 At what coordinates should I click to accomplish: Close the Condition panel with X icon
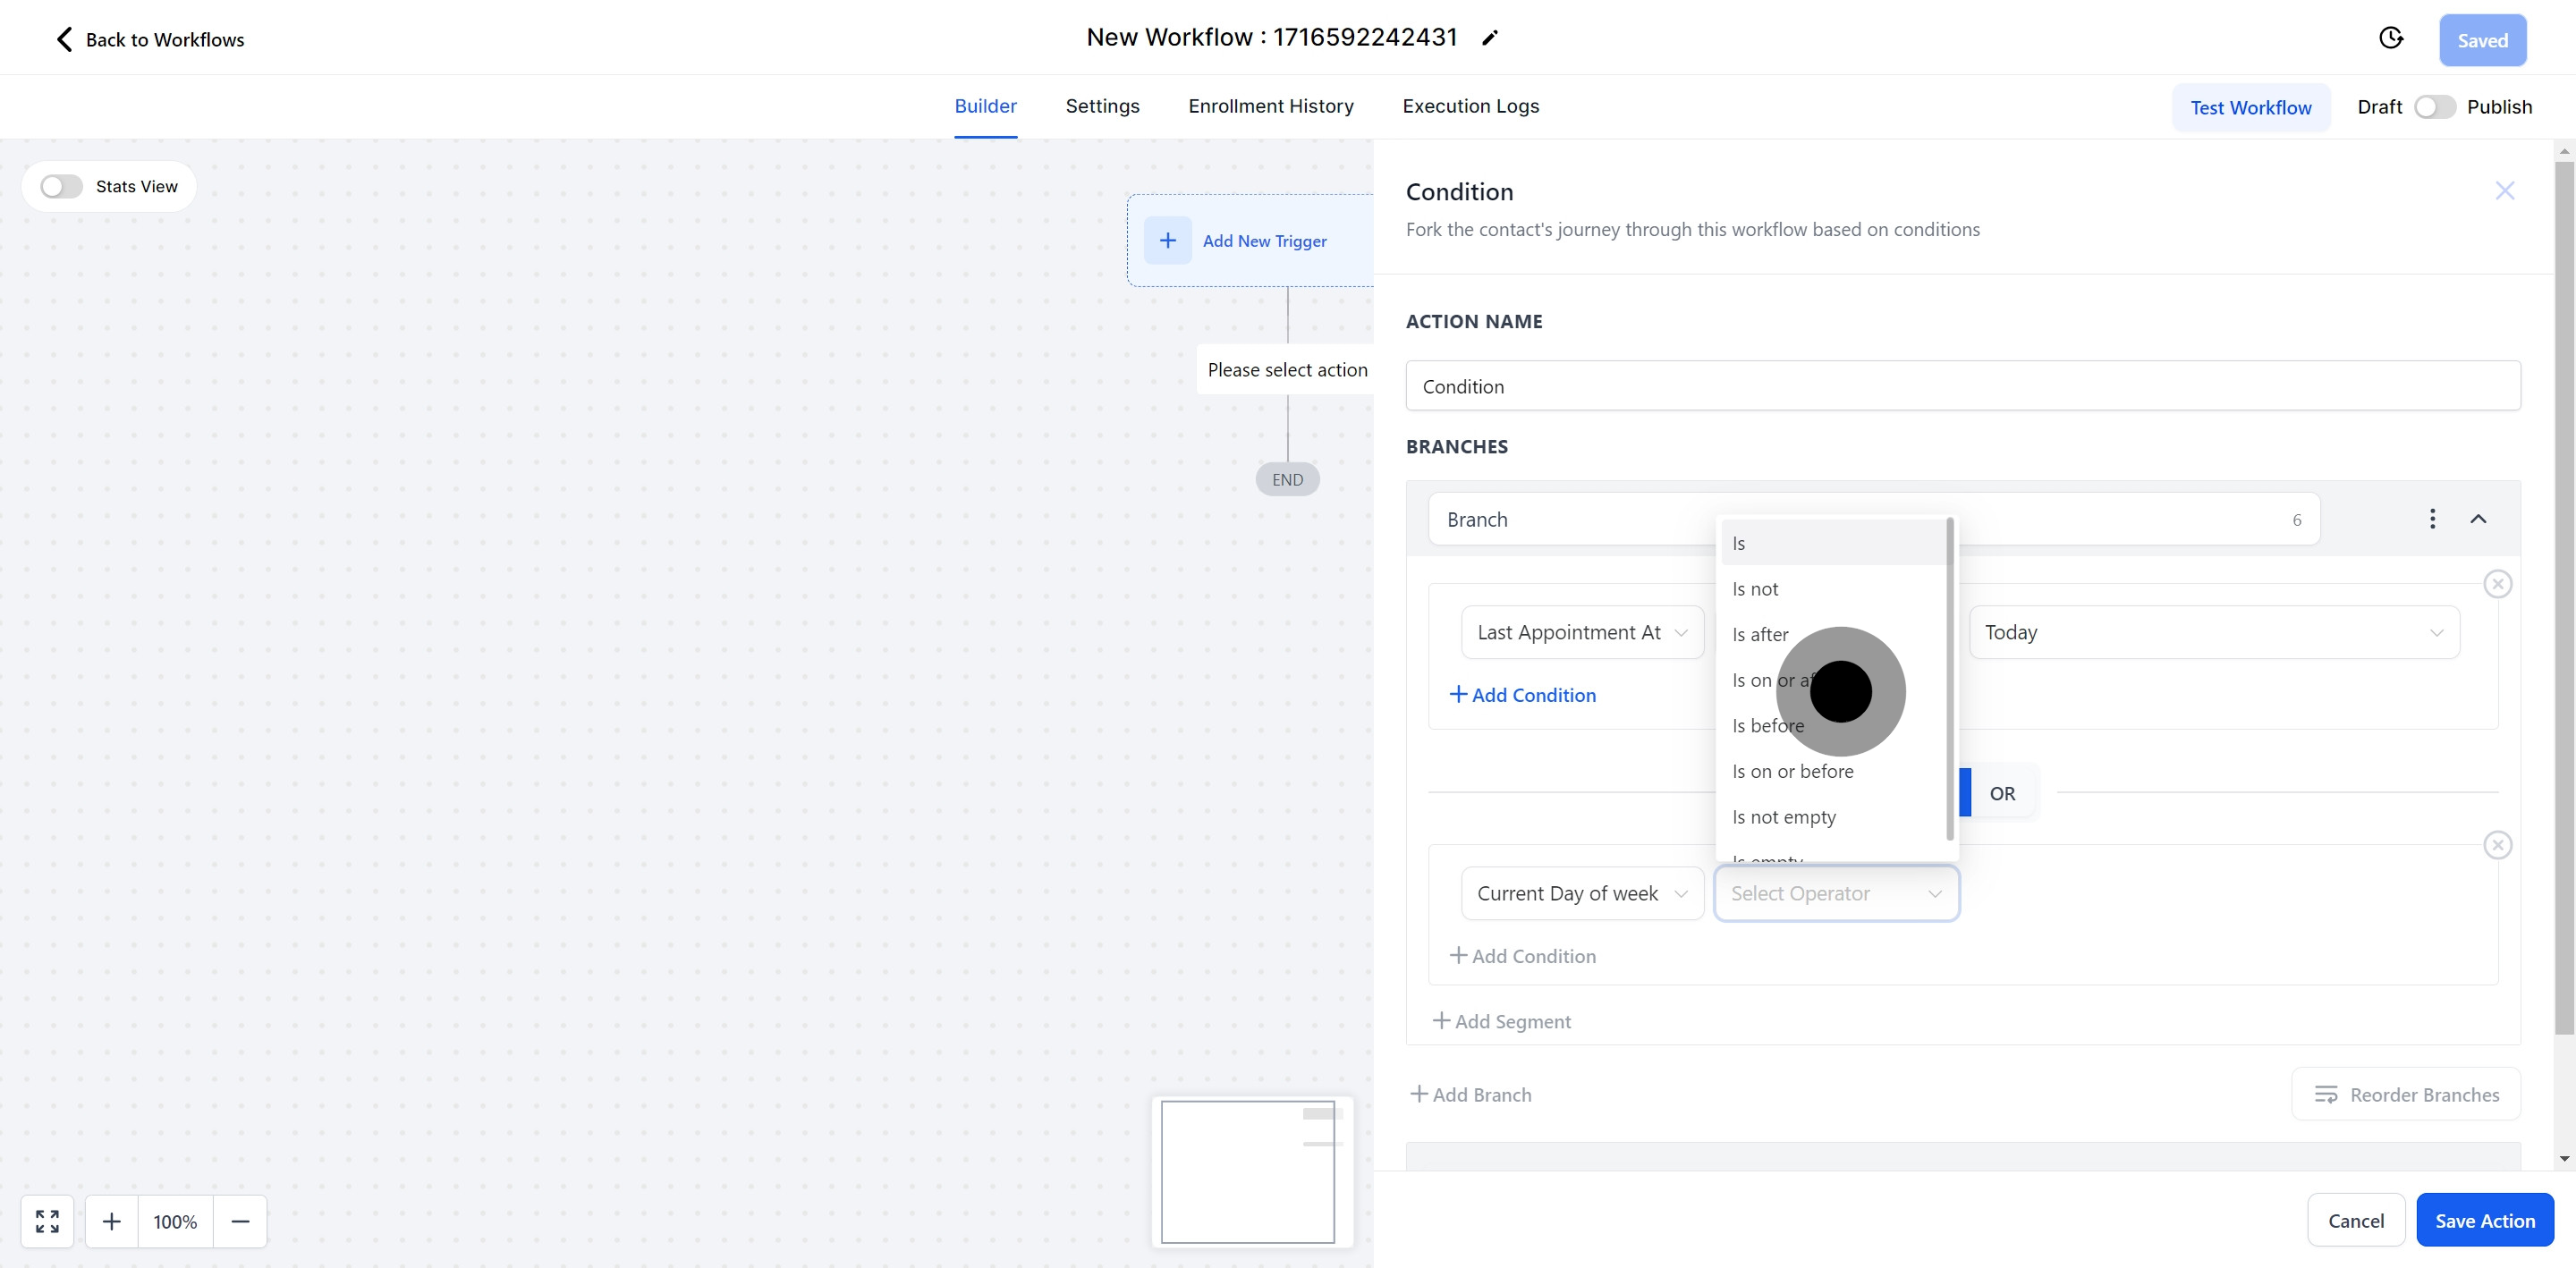click(x=2504, y=191)
